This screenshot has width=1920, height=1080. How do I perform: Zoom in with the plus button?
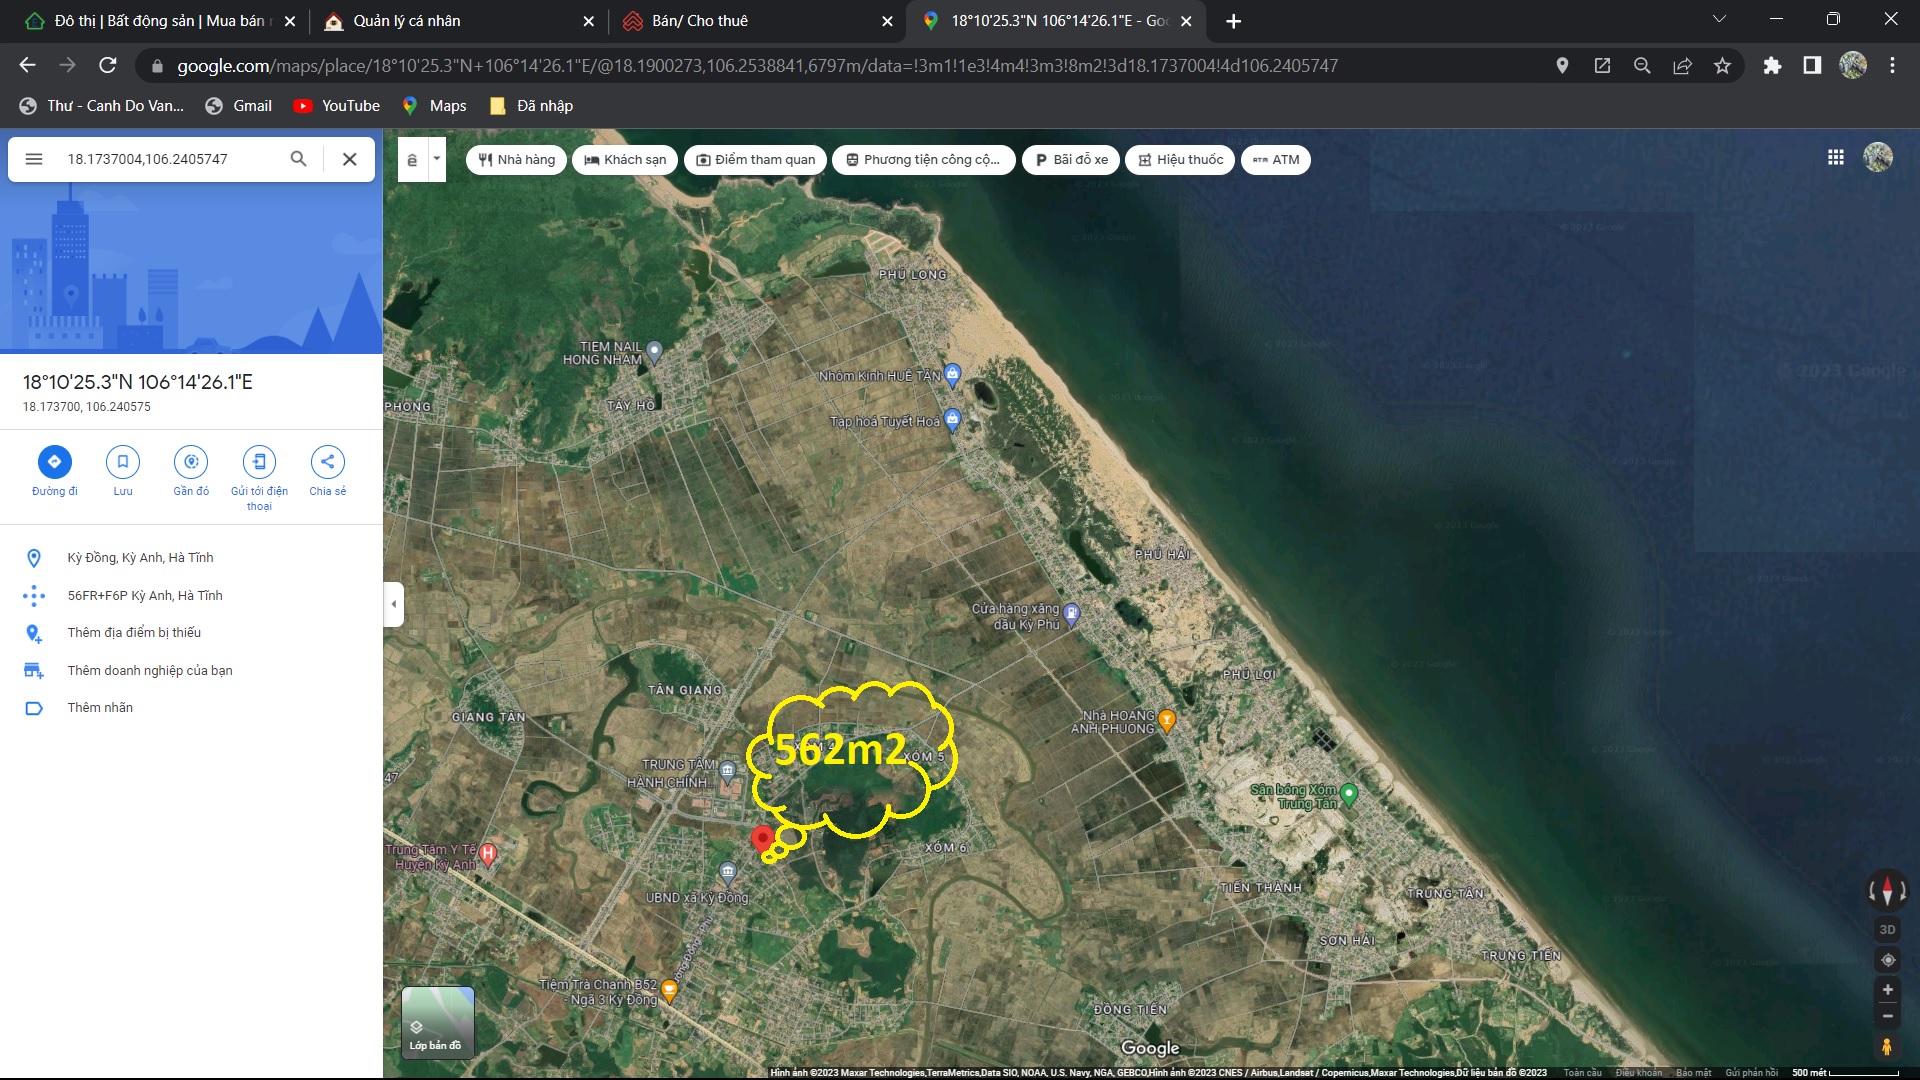pyautogui.click(x=1887, y=990)
